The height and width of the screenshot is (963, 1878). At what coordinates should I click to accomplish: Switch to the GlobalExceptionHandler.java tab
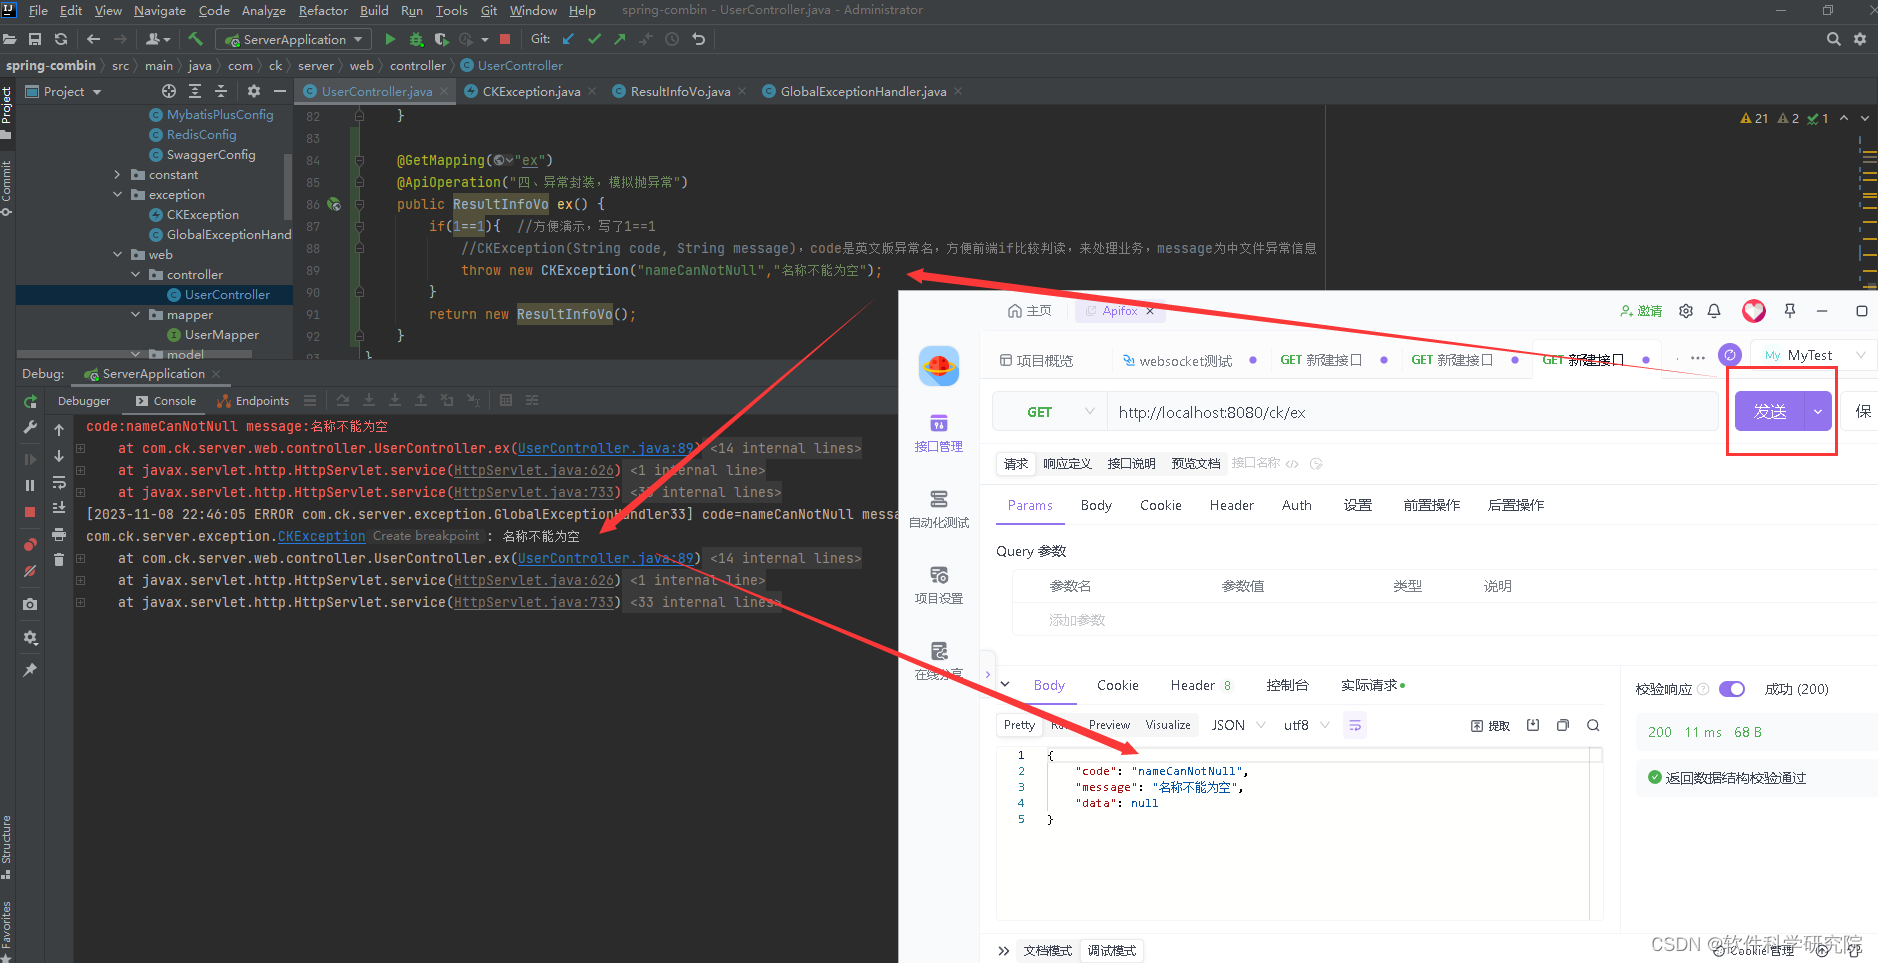[x=860, y=91]
